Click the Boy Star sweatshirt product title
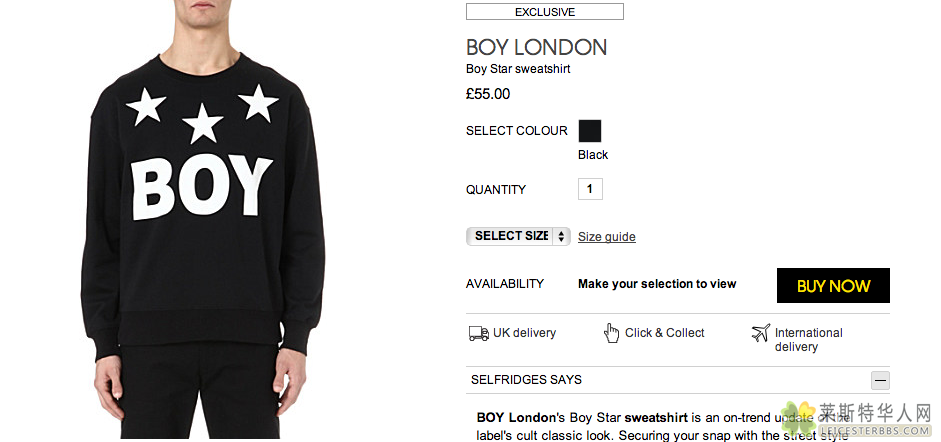This screenshot has height=442, width=941. (x=518, y=69)
